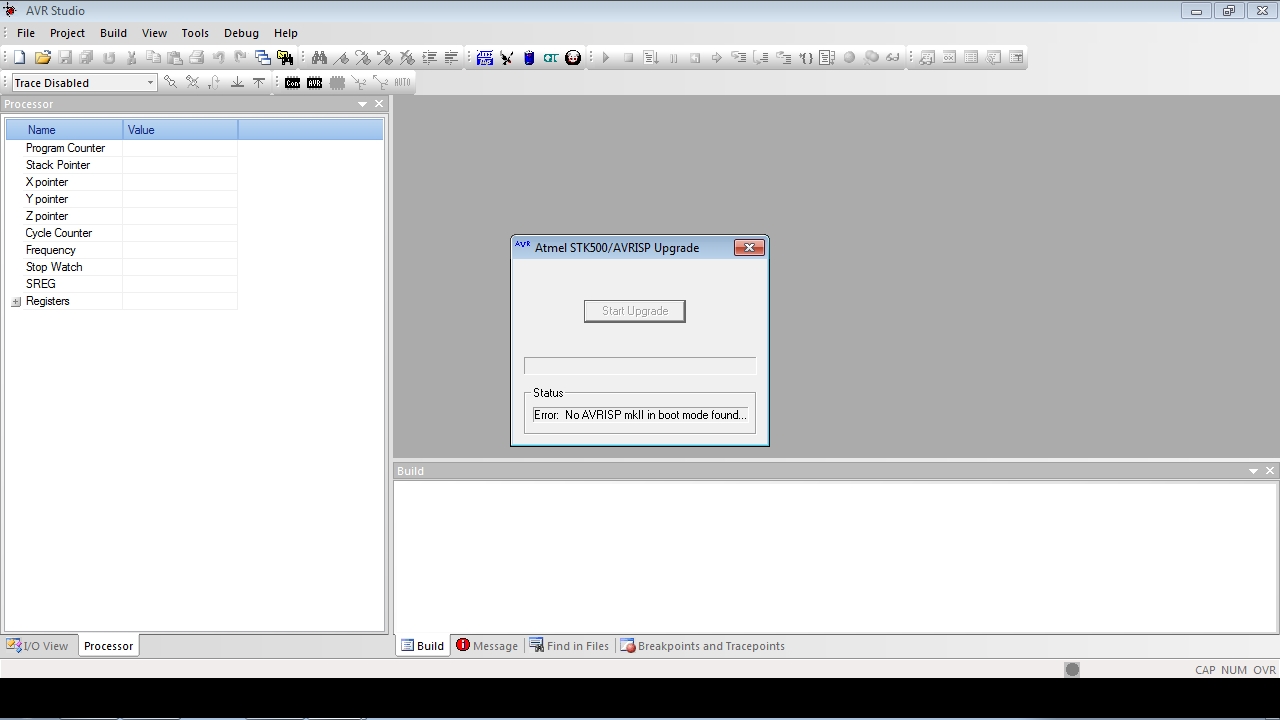Open Breakpoints and Tracepoints tab
Image resolution: width=1280 pixels, height=720 pixels.
[x=702, y=646]
